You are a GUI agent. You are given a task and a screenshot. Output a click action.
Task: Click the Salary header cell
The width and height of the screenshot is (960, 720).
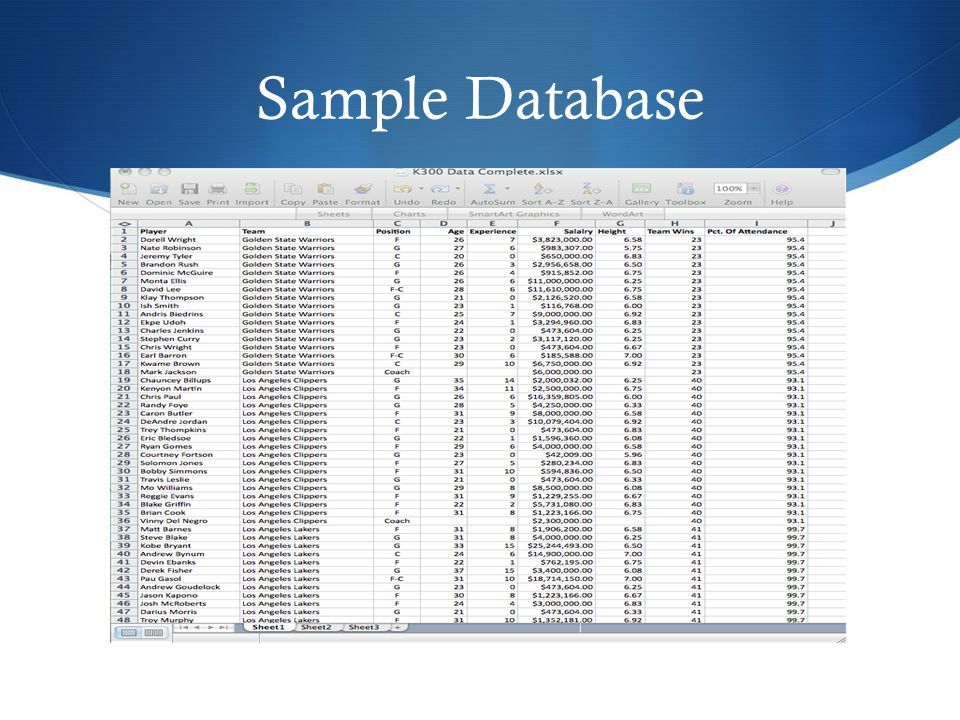click(557, 231)
